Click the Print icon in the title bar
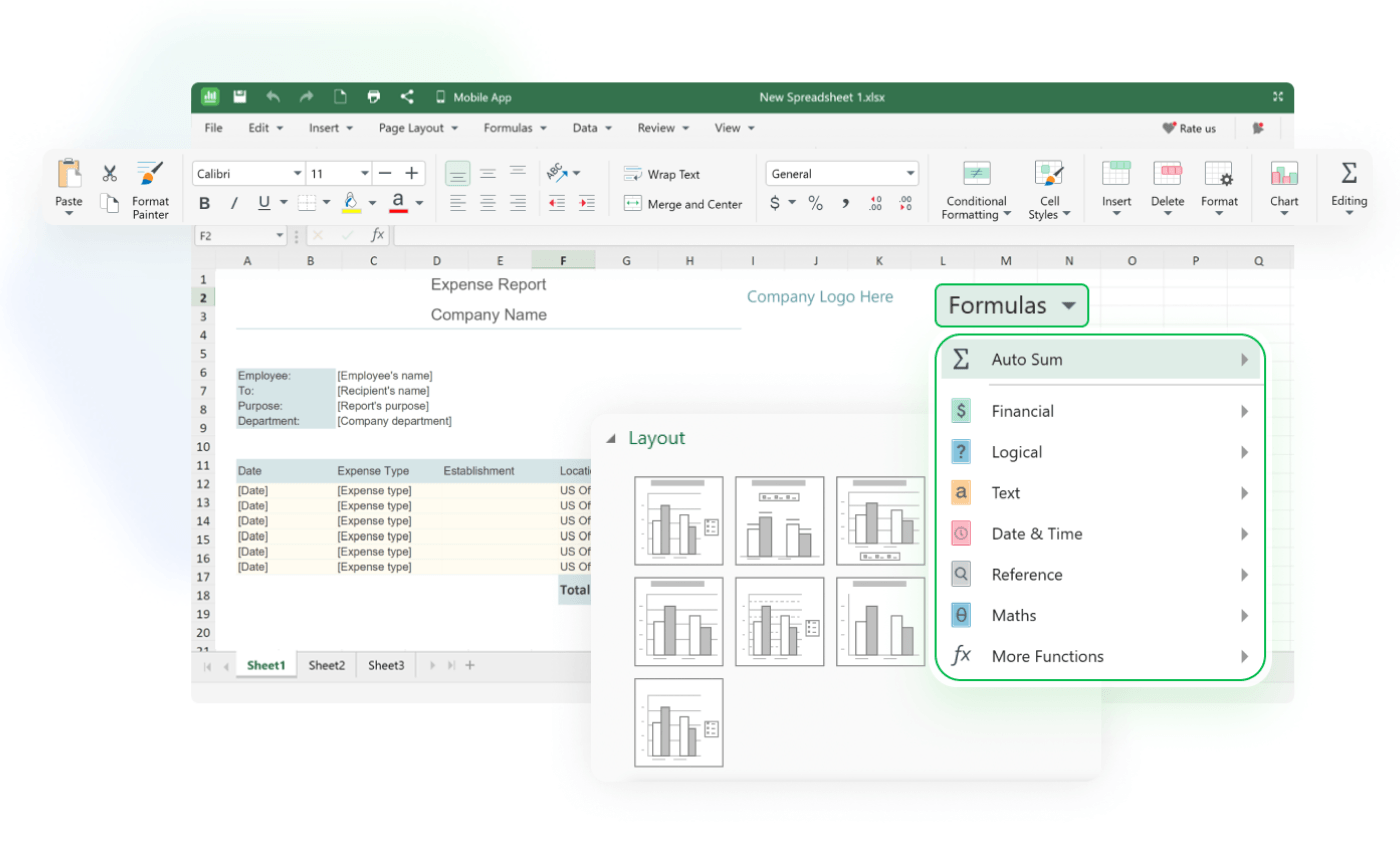The height and width of the screenshot is (862, 1400). click(x=373, y=97)
